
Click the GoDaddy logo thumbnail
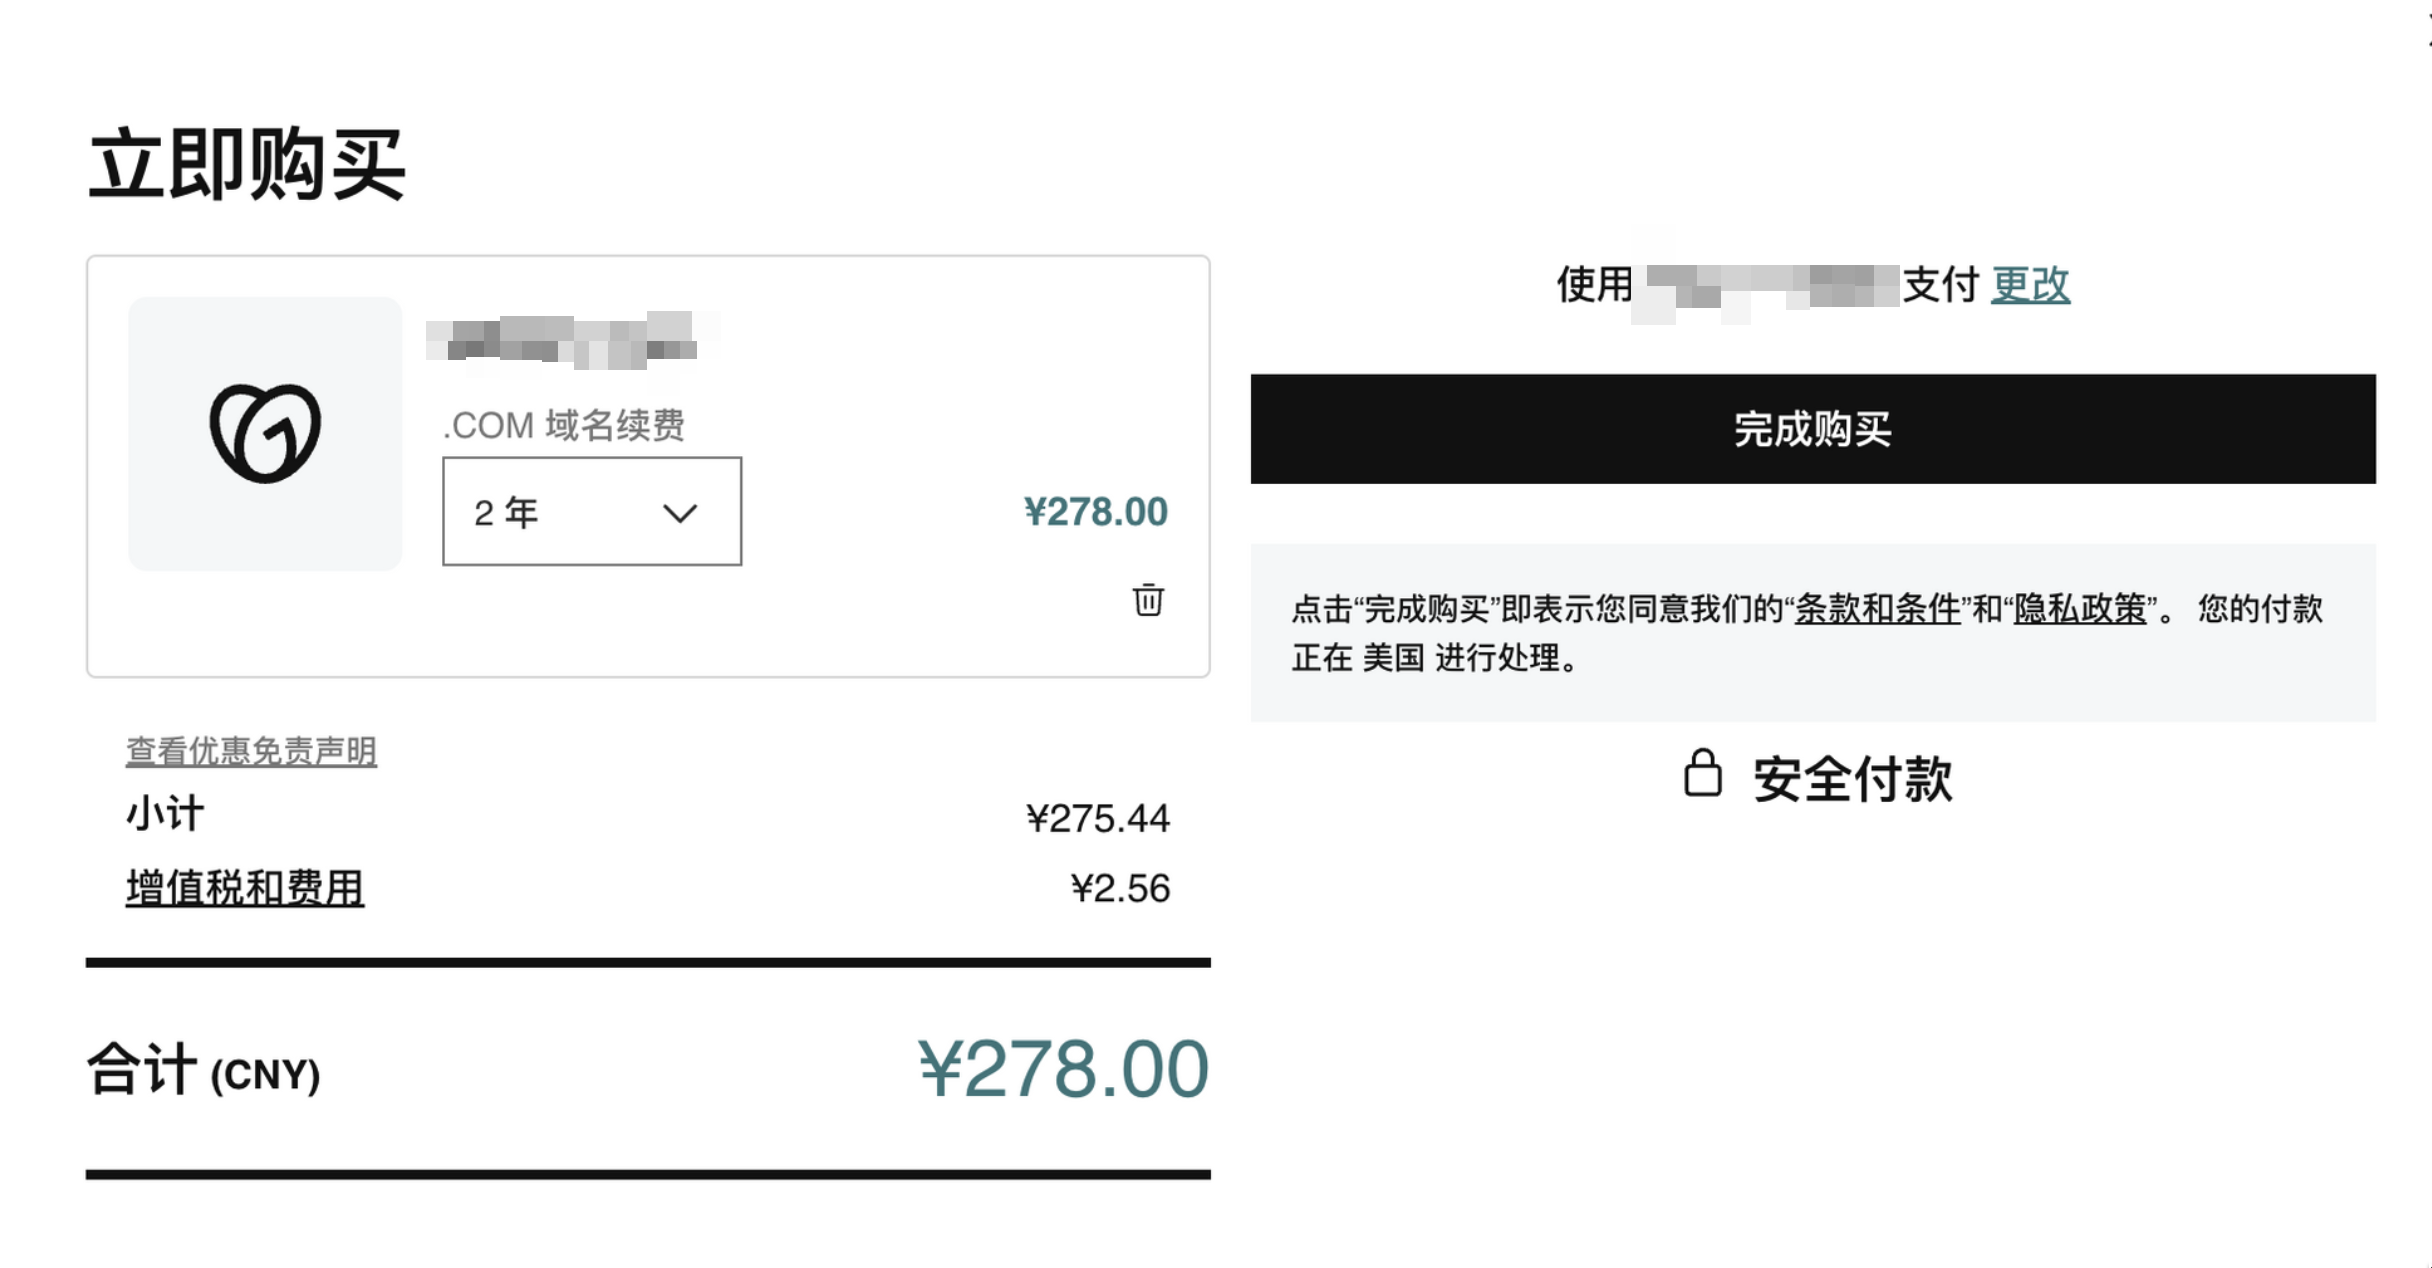click(265, 433)
